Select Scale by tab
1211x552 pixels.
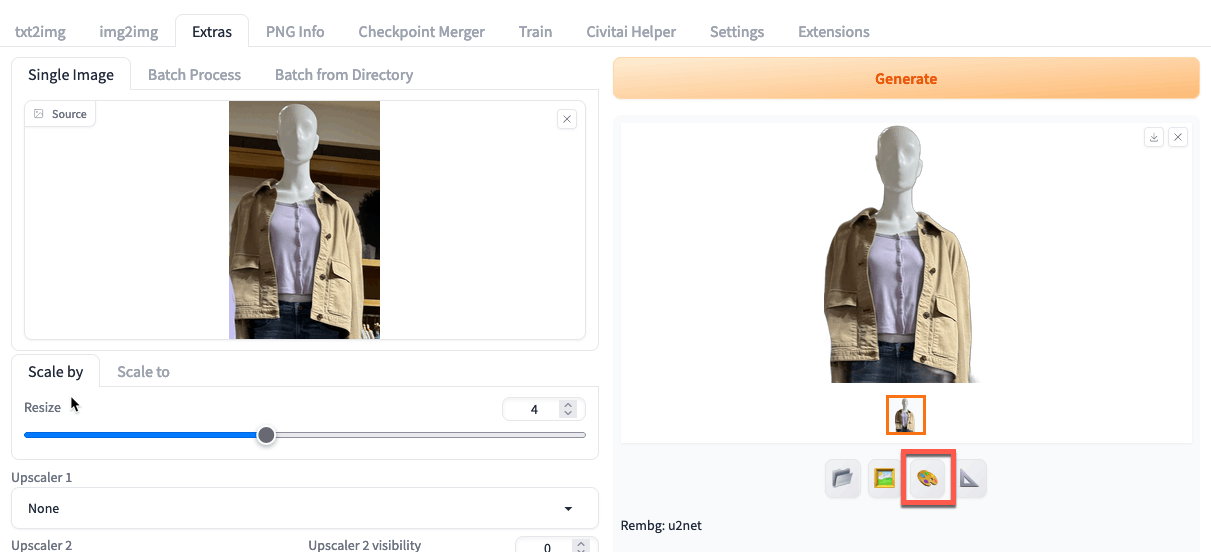tap(55, 371)
